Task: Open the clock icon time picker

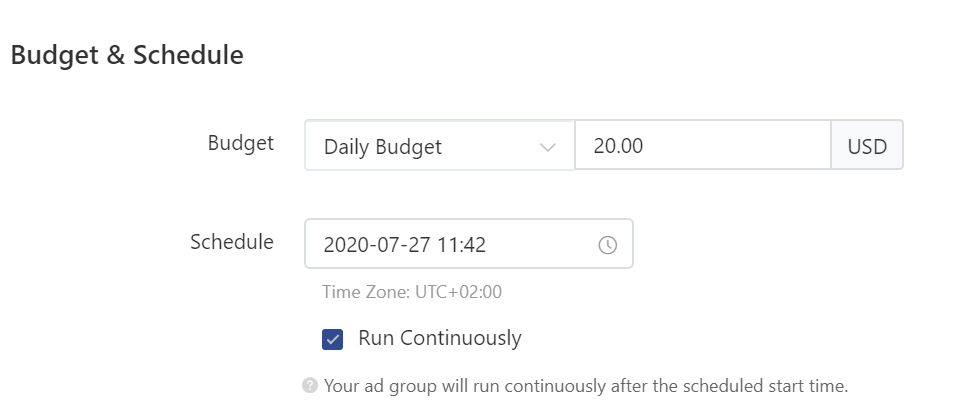Action: pos(608,245)
